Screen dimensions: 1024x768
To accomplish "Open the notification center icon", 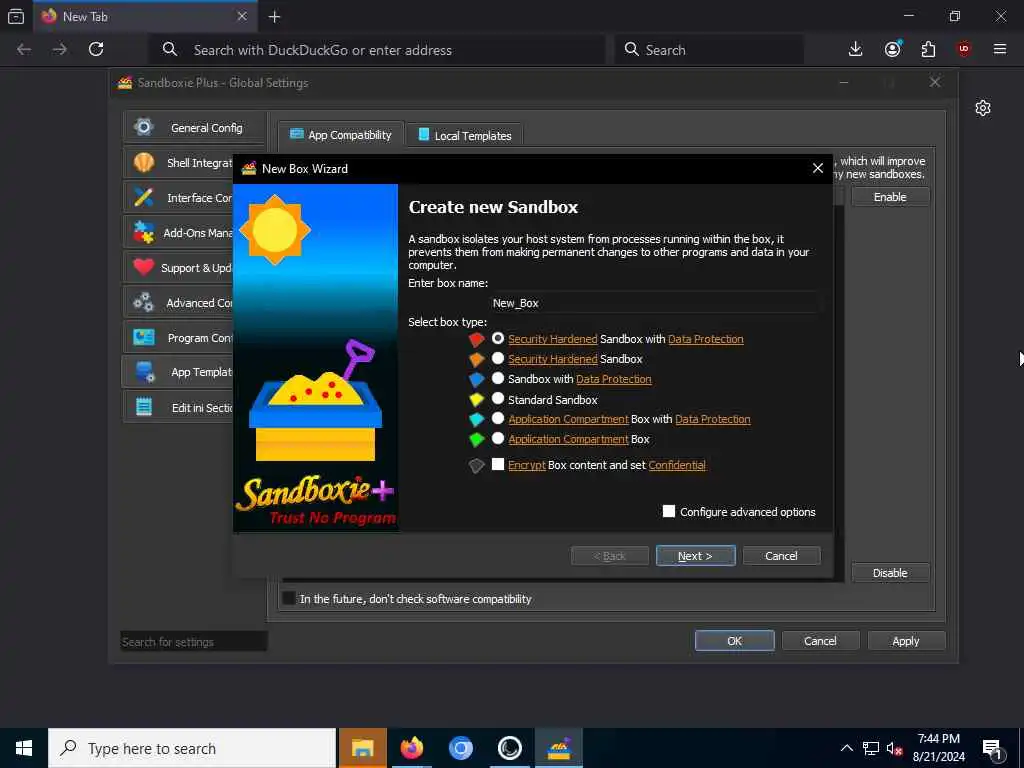I will pos(992,748).
